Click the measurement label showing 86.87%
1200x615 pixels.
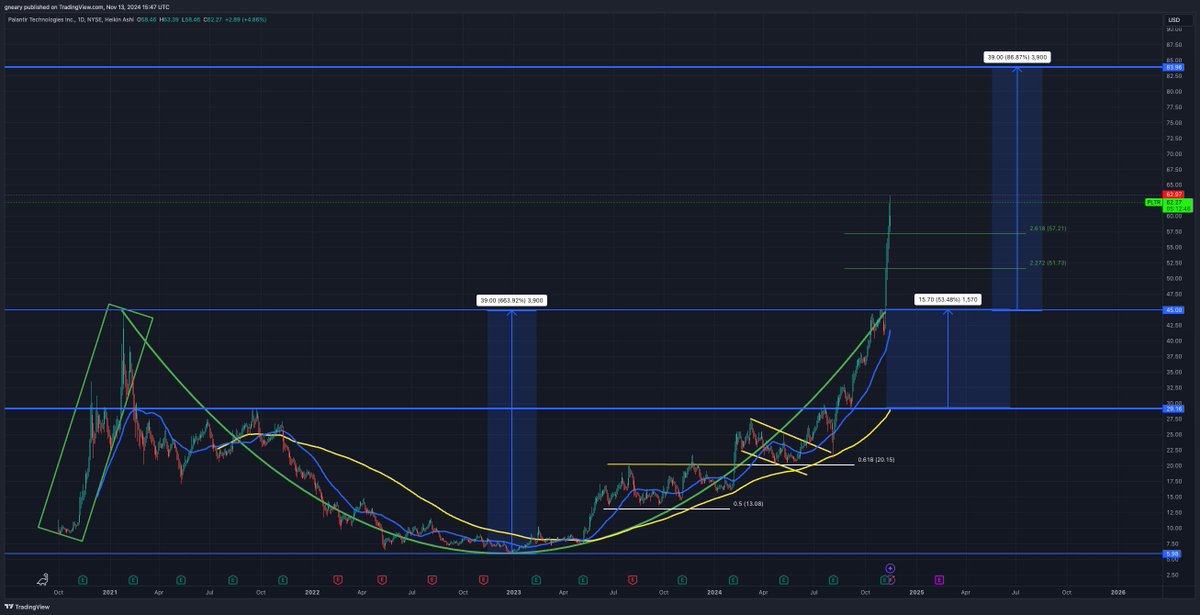[x=1017, y=58]
